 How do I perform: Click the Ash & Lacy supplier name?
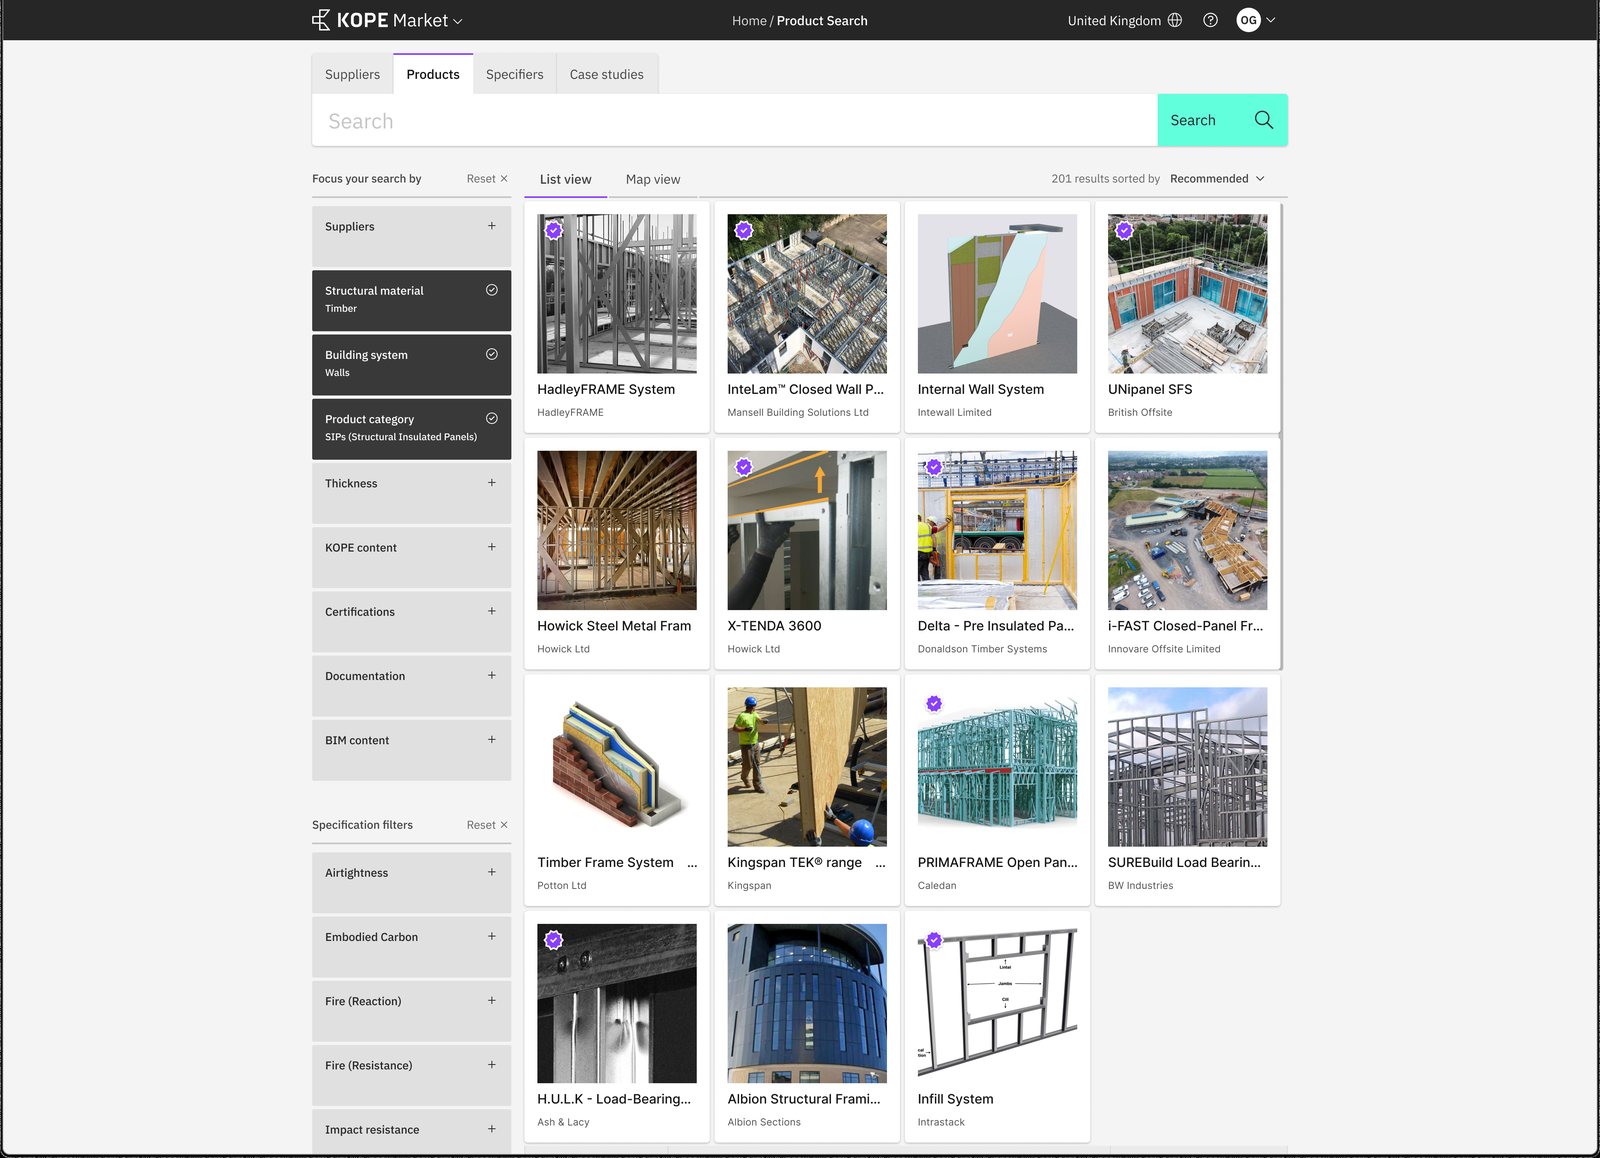(563, 1122)
